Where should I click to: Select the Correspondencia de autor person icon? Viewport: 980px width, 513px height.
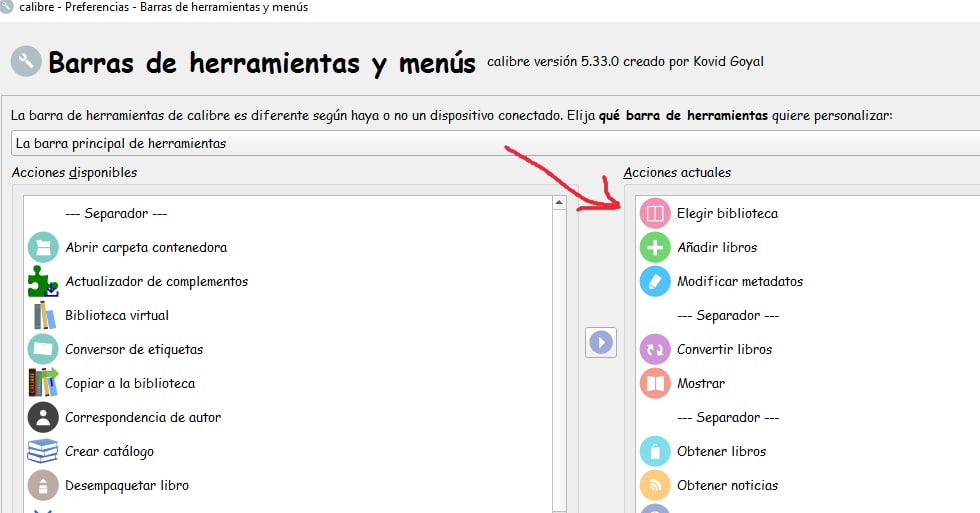pos(42,417)
